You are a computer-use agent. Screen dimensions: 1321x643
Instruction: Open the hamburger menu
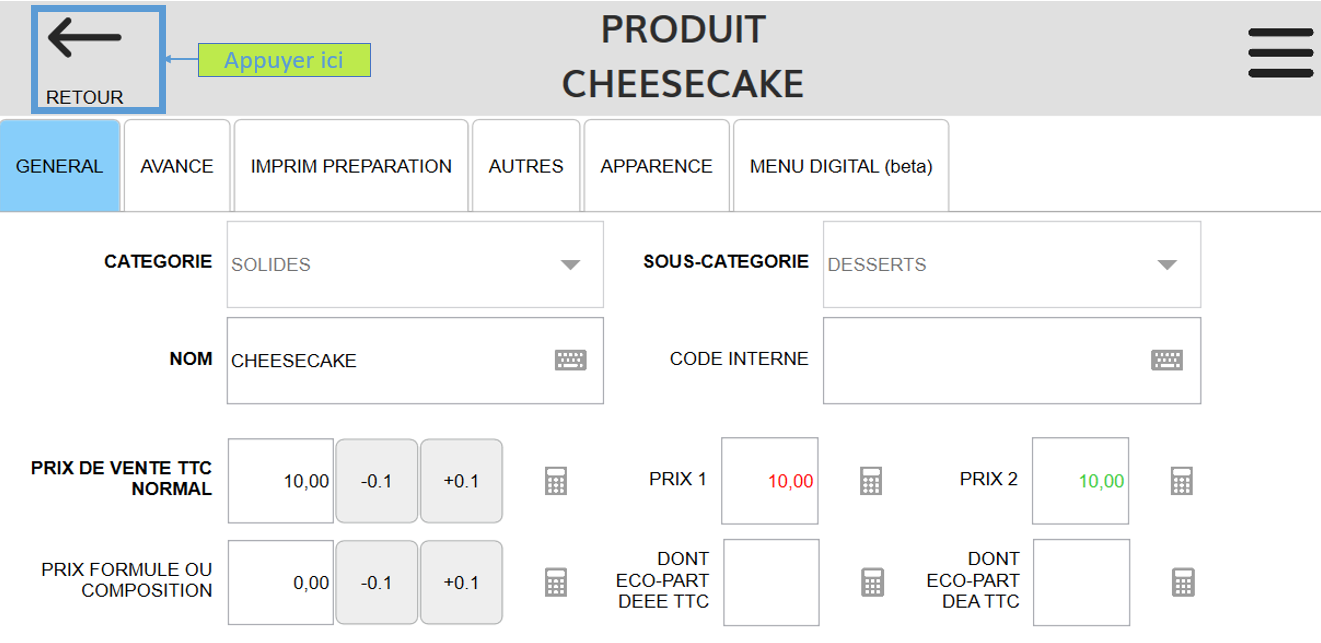(1280, 53)
